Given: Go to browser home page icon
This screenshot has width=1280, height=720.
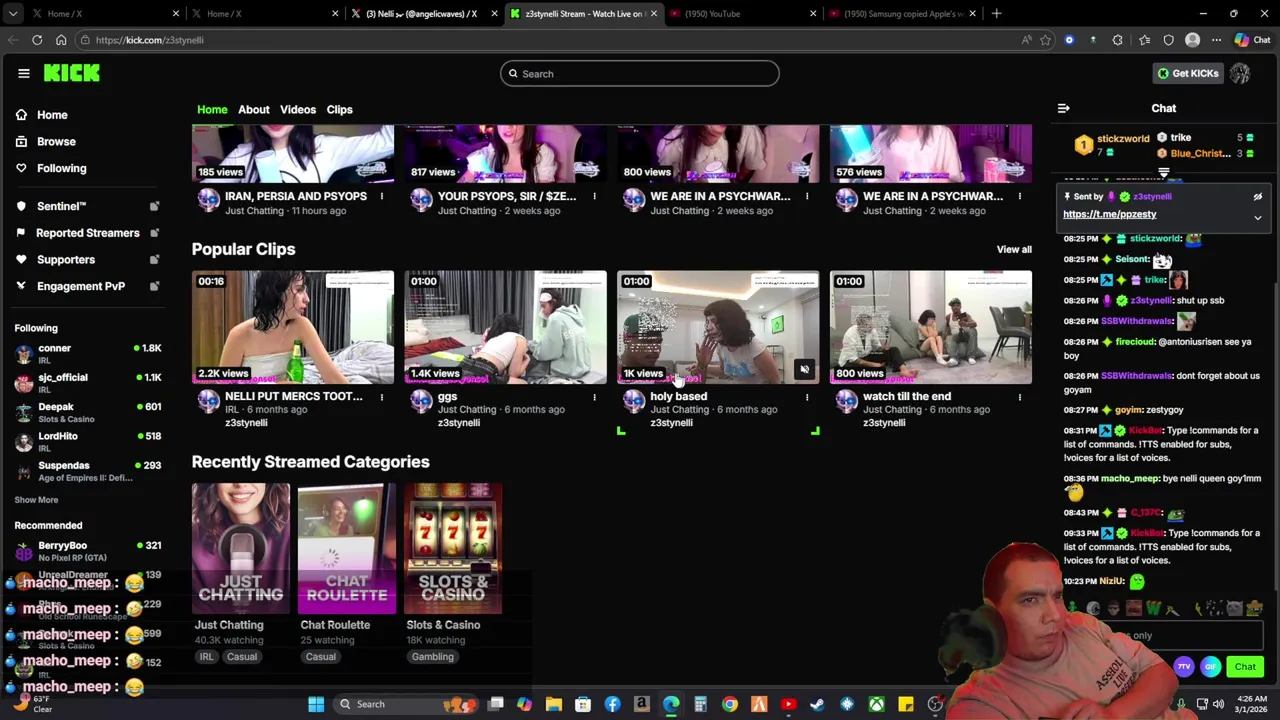Looking at the screenshot, I should 61,40.
